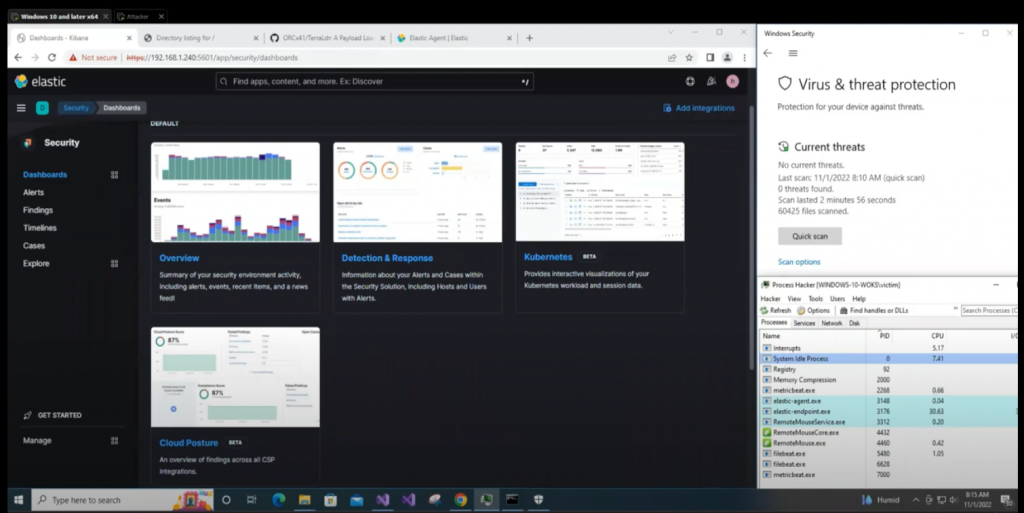Open Findings in Security sidebar
The height and width of the screenshot is (513, 1024).
(38, 210)
